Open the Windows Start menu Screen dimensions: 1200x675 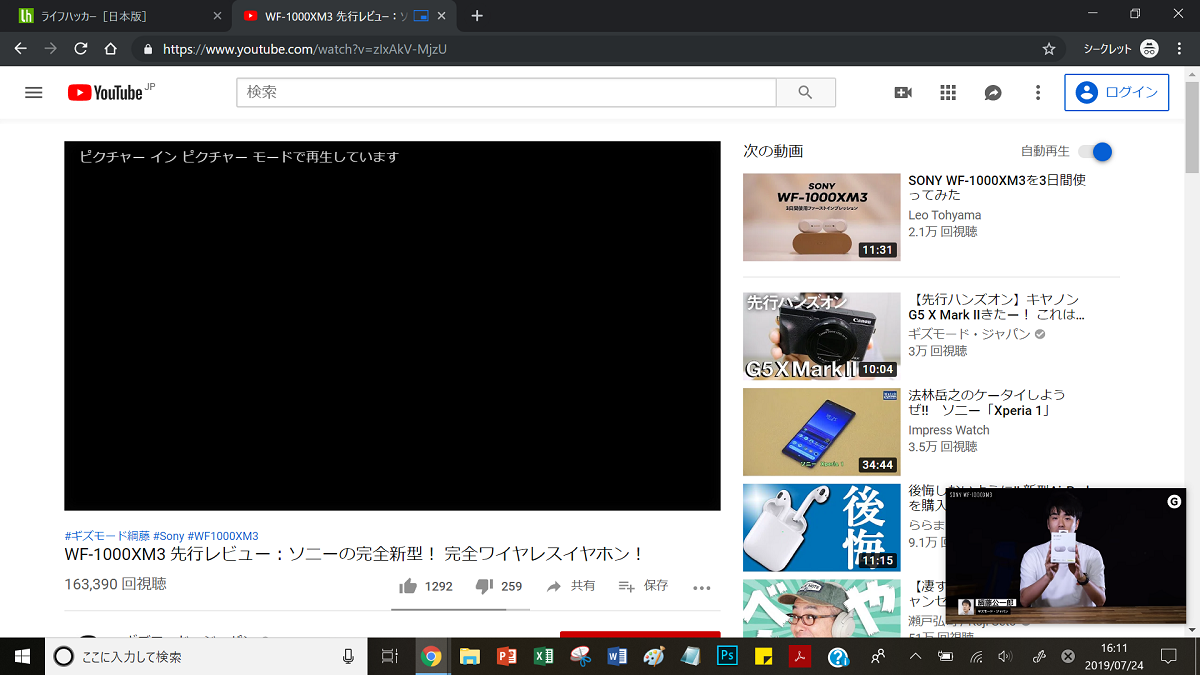(22, 656)
